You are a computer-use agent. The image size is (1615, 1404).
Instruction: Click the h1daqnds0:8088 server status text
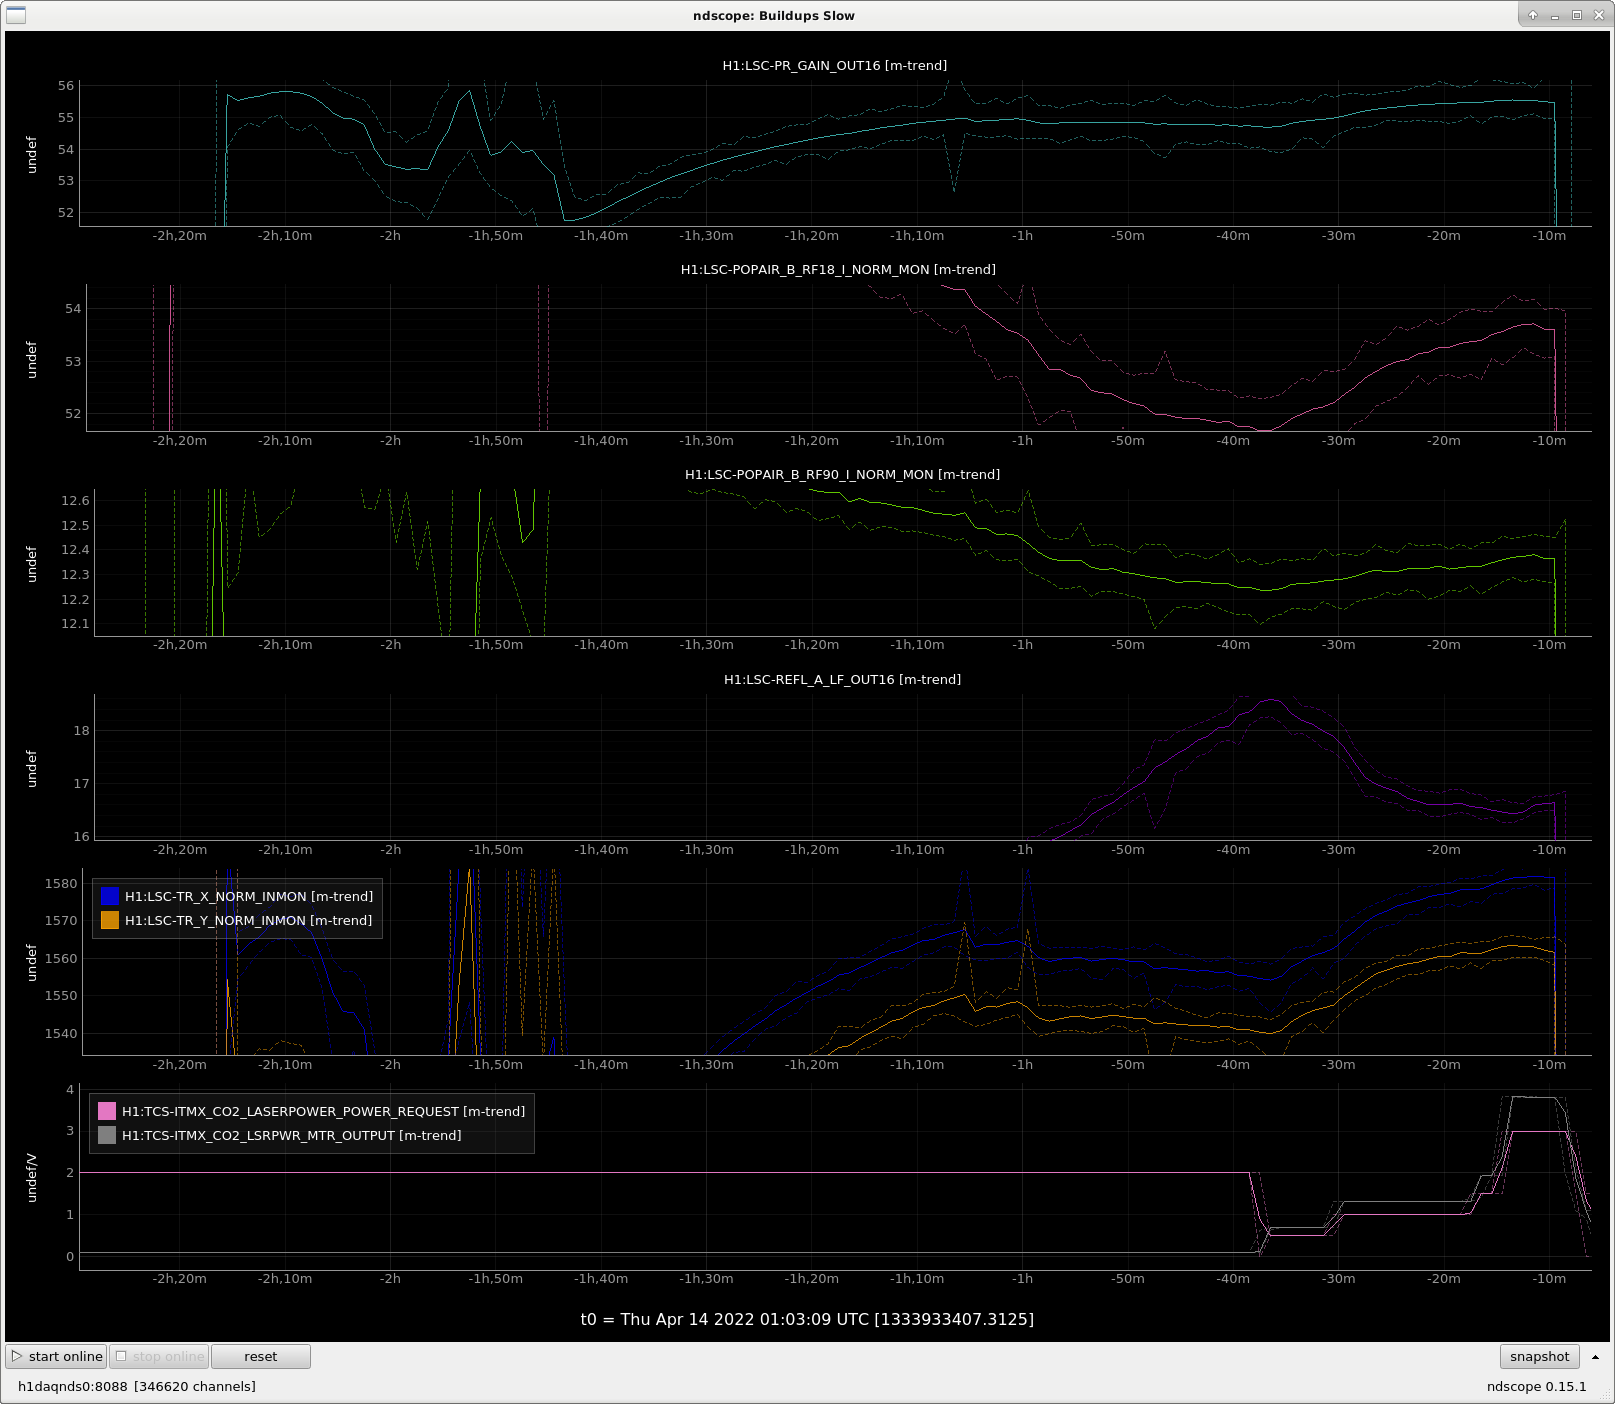point(137,1386)
